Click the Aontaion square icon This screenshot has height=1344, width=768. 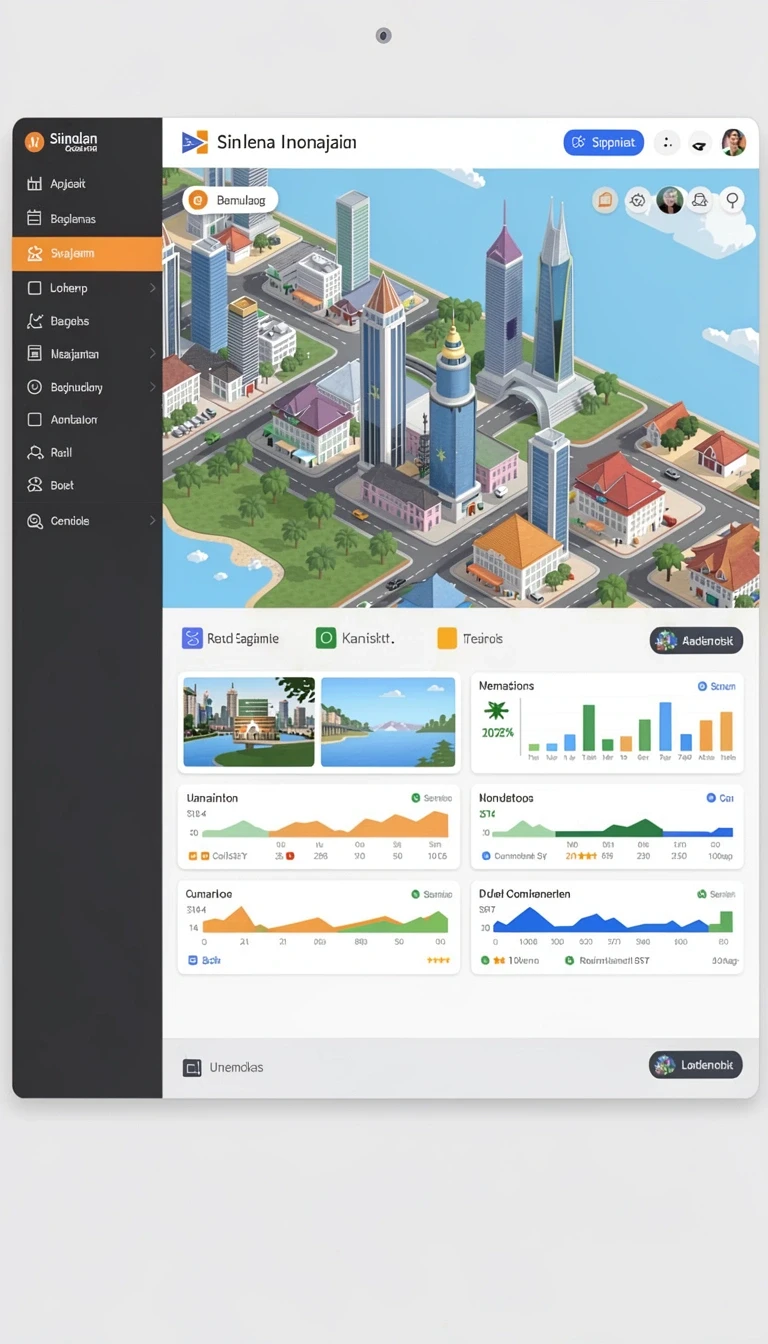tap(34, 420)
